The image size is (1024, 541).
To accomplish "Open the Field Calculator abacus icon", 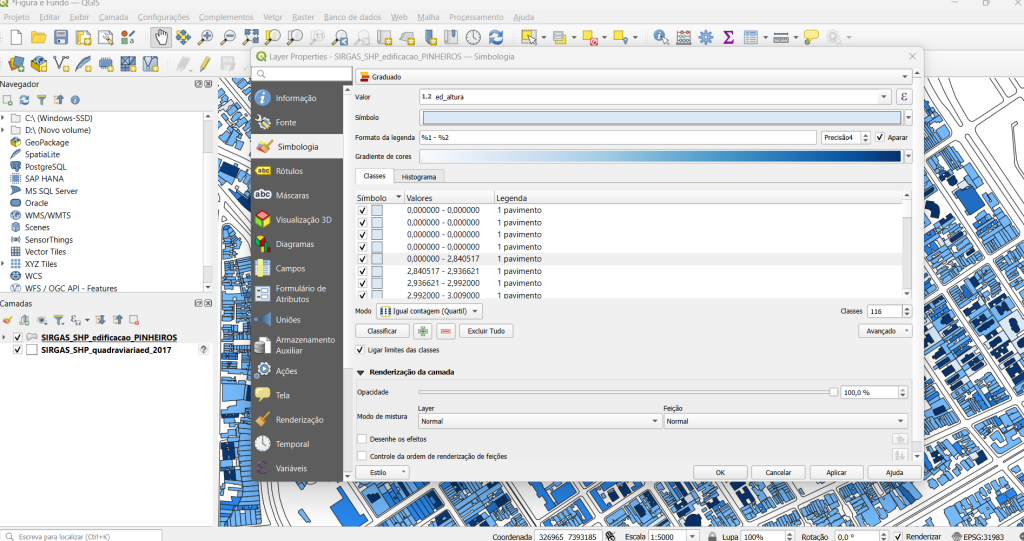I will tap(683, 37).
